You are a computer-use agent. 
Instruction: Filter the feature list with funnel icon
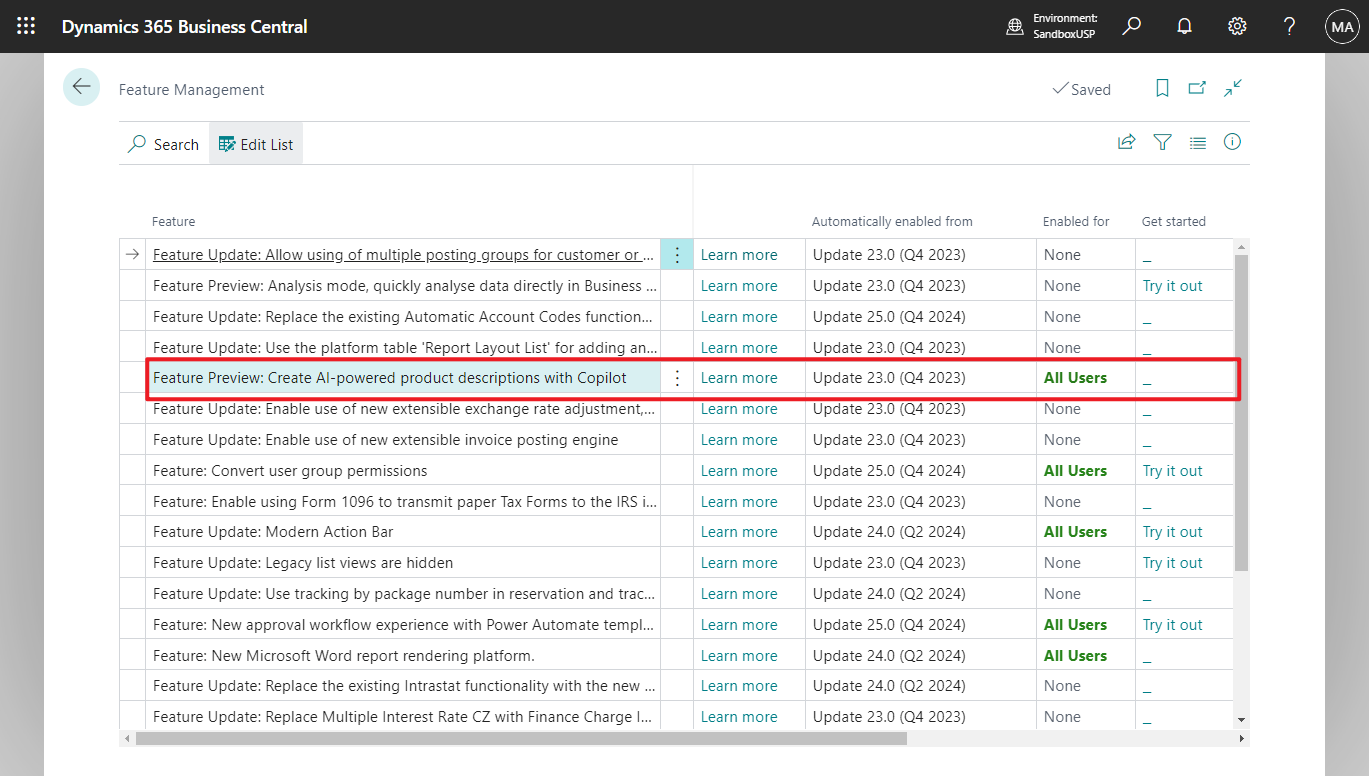coord(1162,142)
